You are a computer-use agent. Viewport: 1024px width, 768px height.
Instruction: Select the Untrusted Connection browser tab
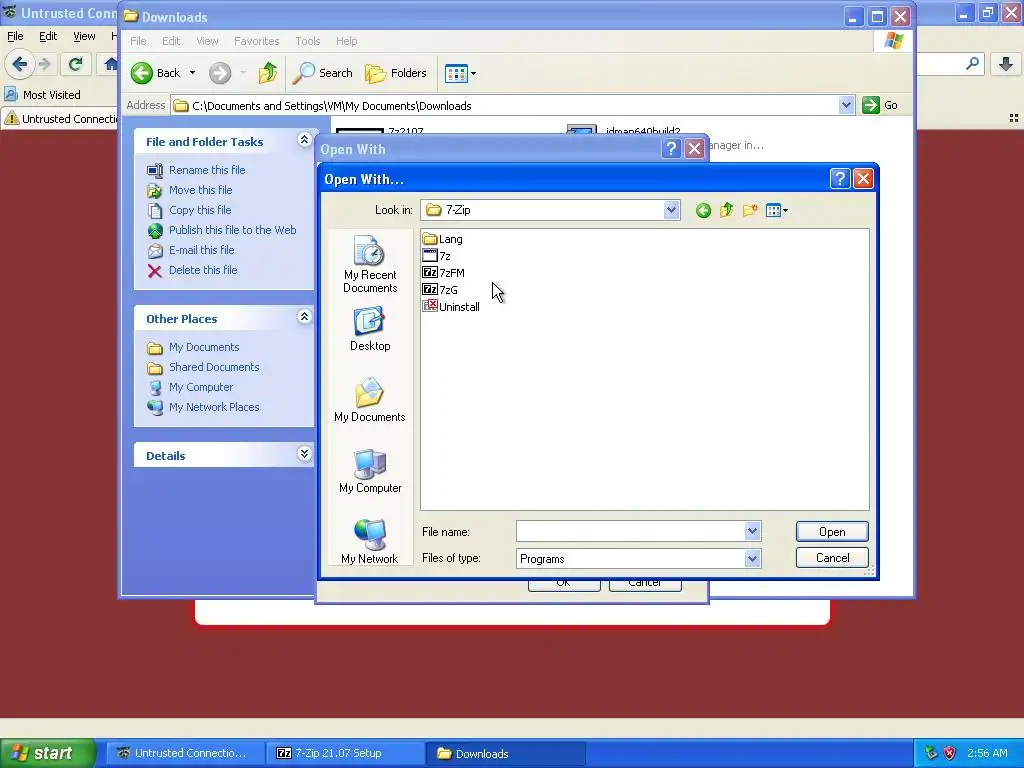[60, 119]
